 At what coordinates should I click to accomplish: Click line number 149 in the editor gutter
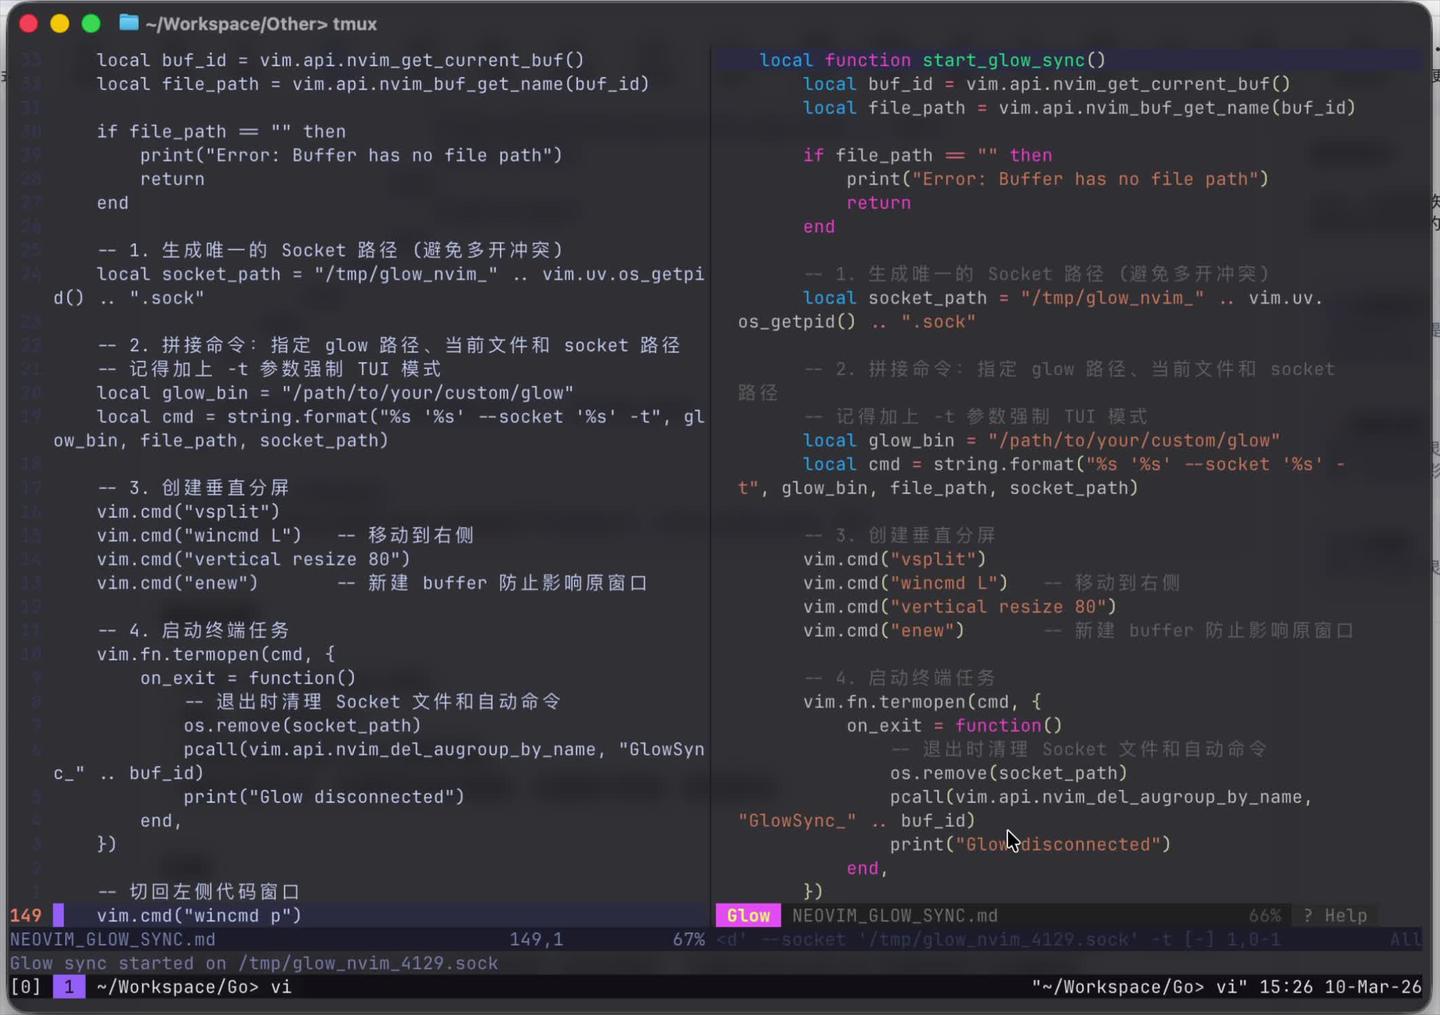pos(26,916)
